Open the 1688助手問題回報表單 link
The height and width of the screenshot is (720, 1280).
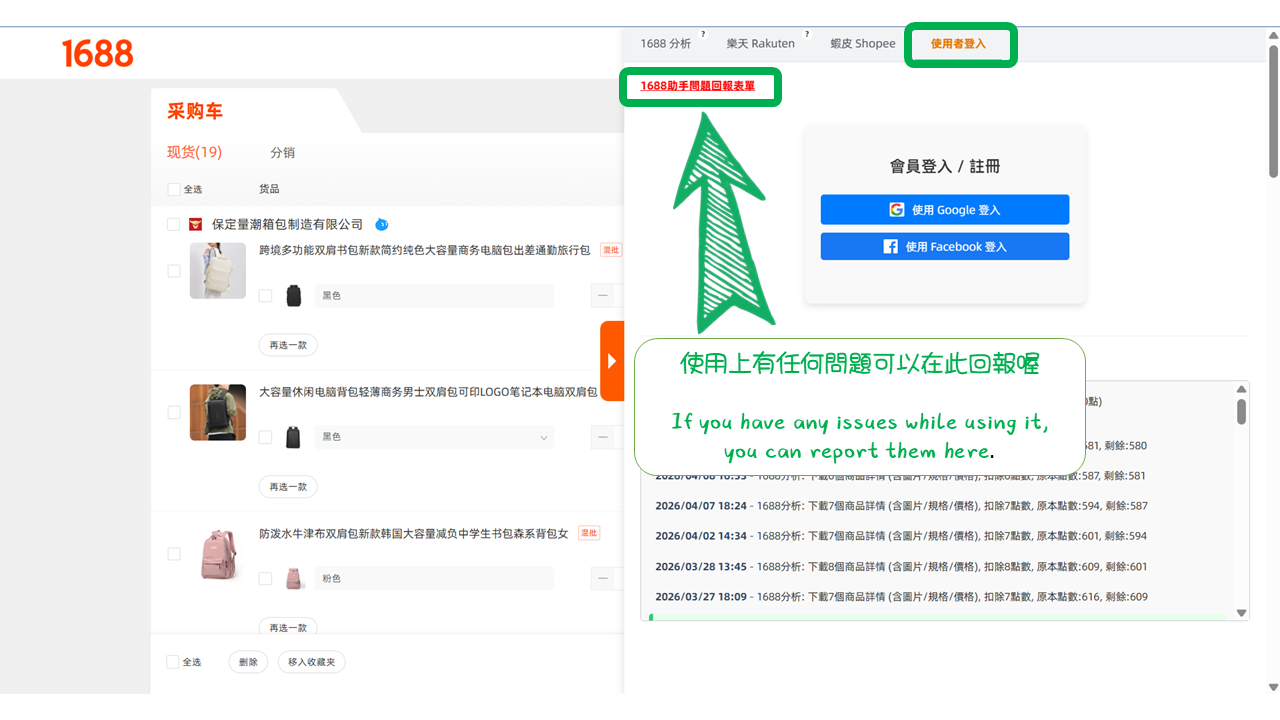pos(698,86)
